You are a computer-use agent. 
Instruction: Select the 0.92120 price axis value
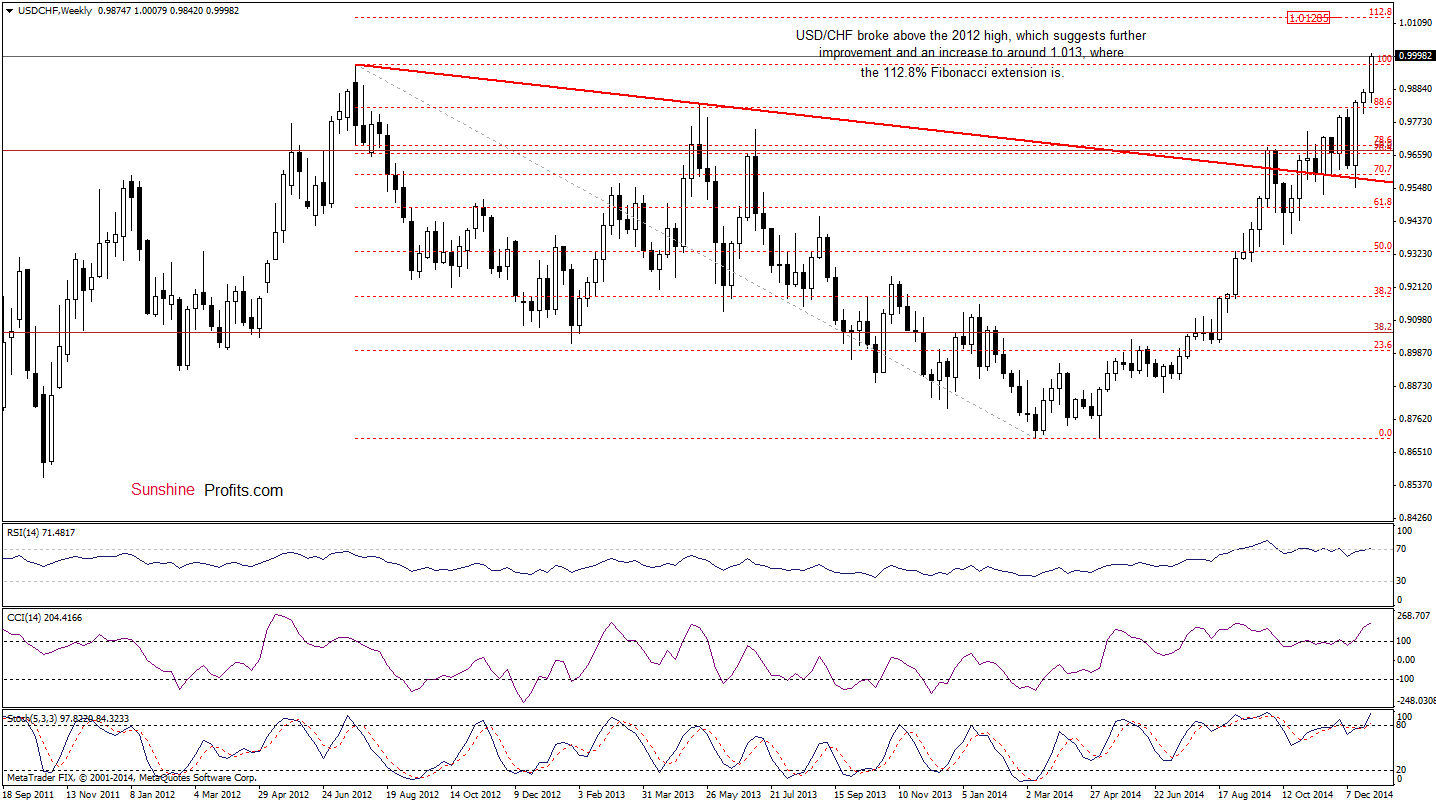1415,287
